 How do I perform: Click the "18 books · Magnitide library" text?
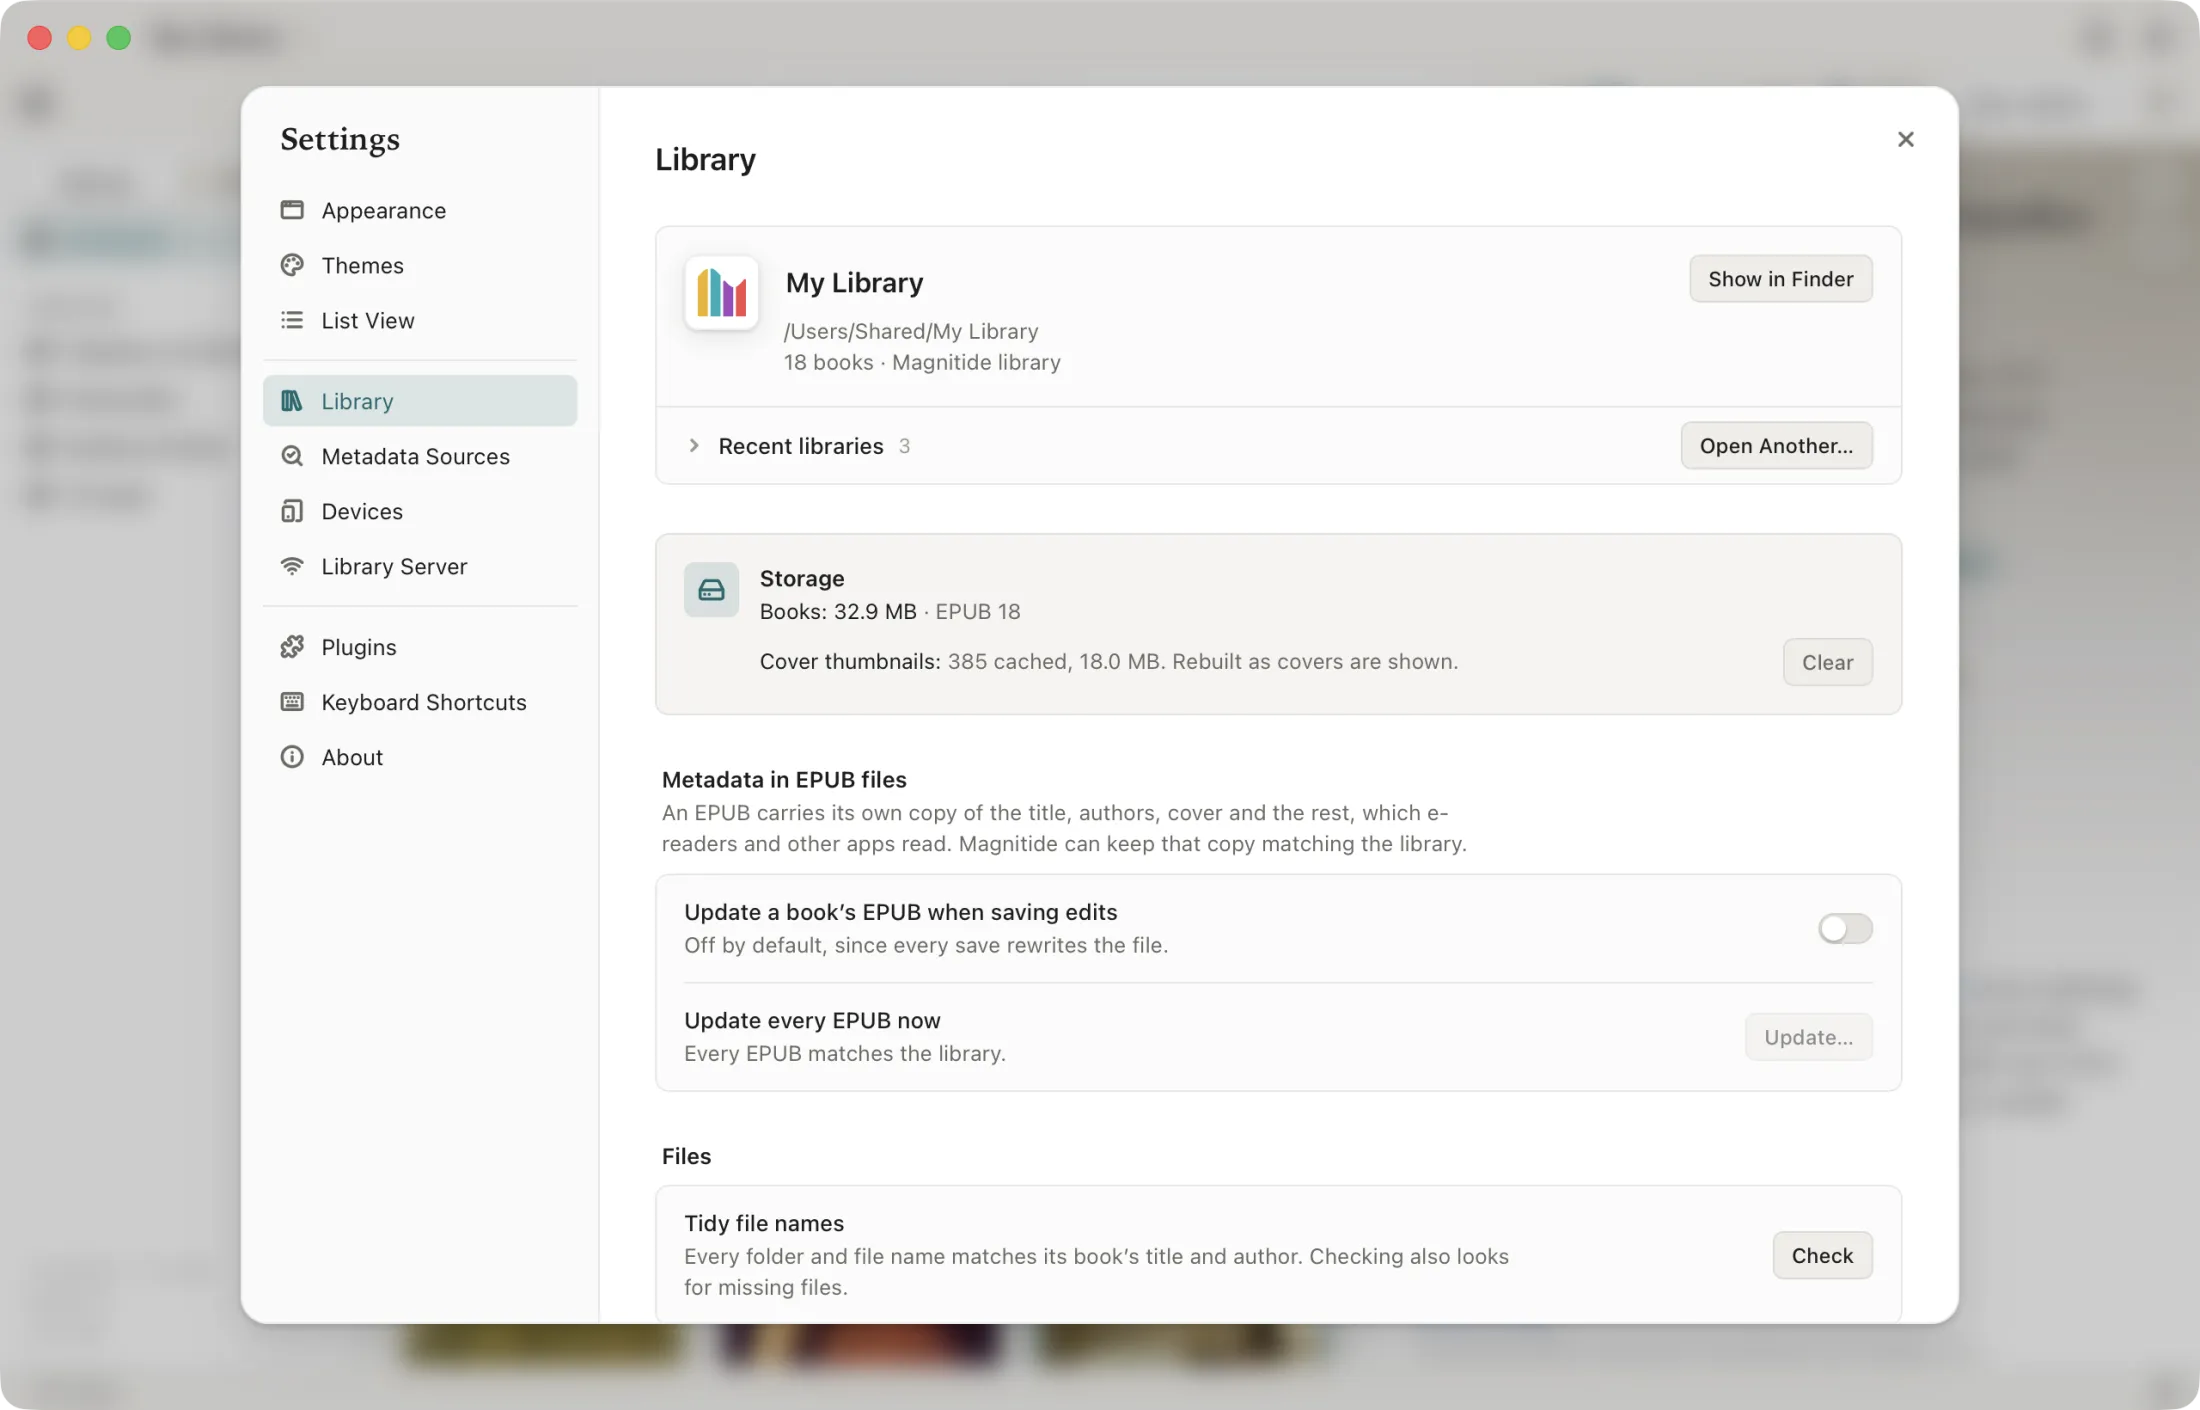point(922,362)
